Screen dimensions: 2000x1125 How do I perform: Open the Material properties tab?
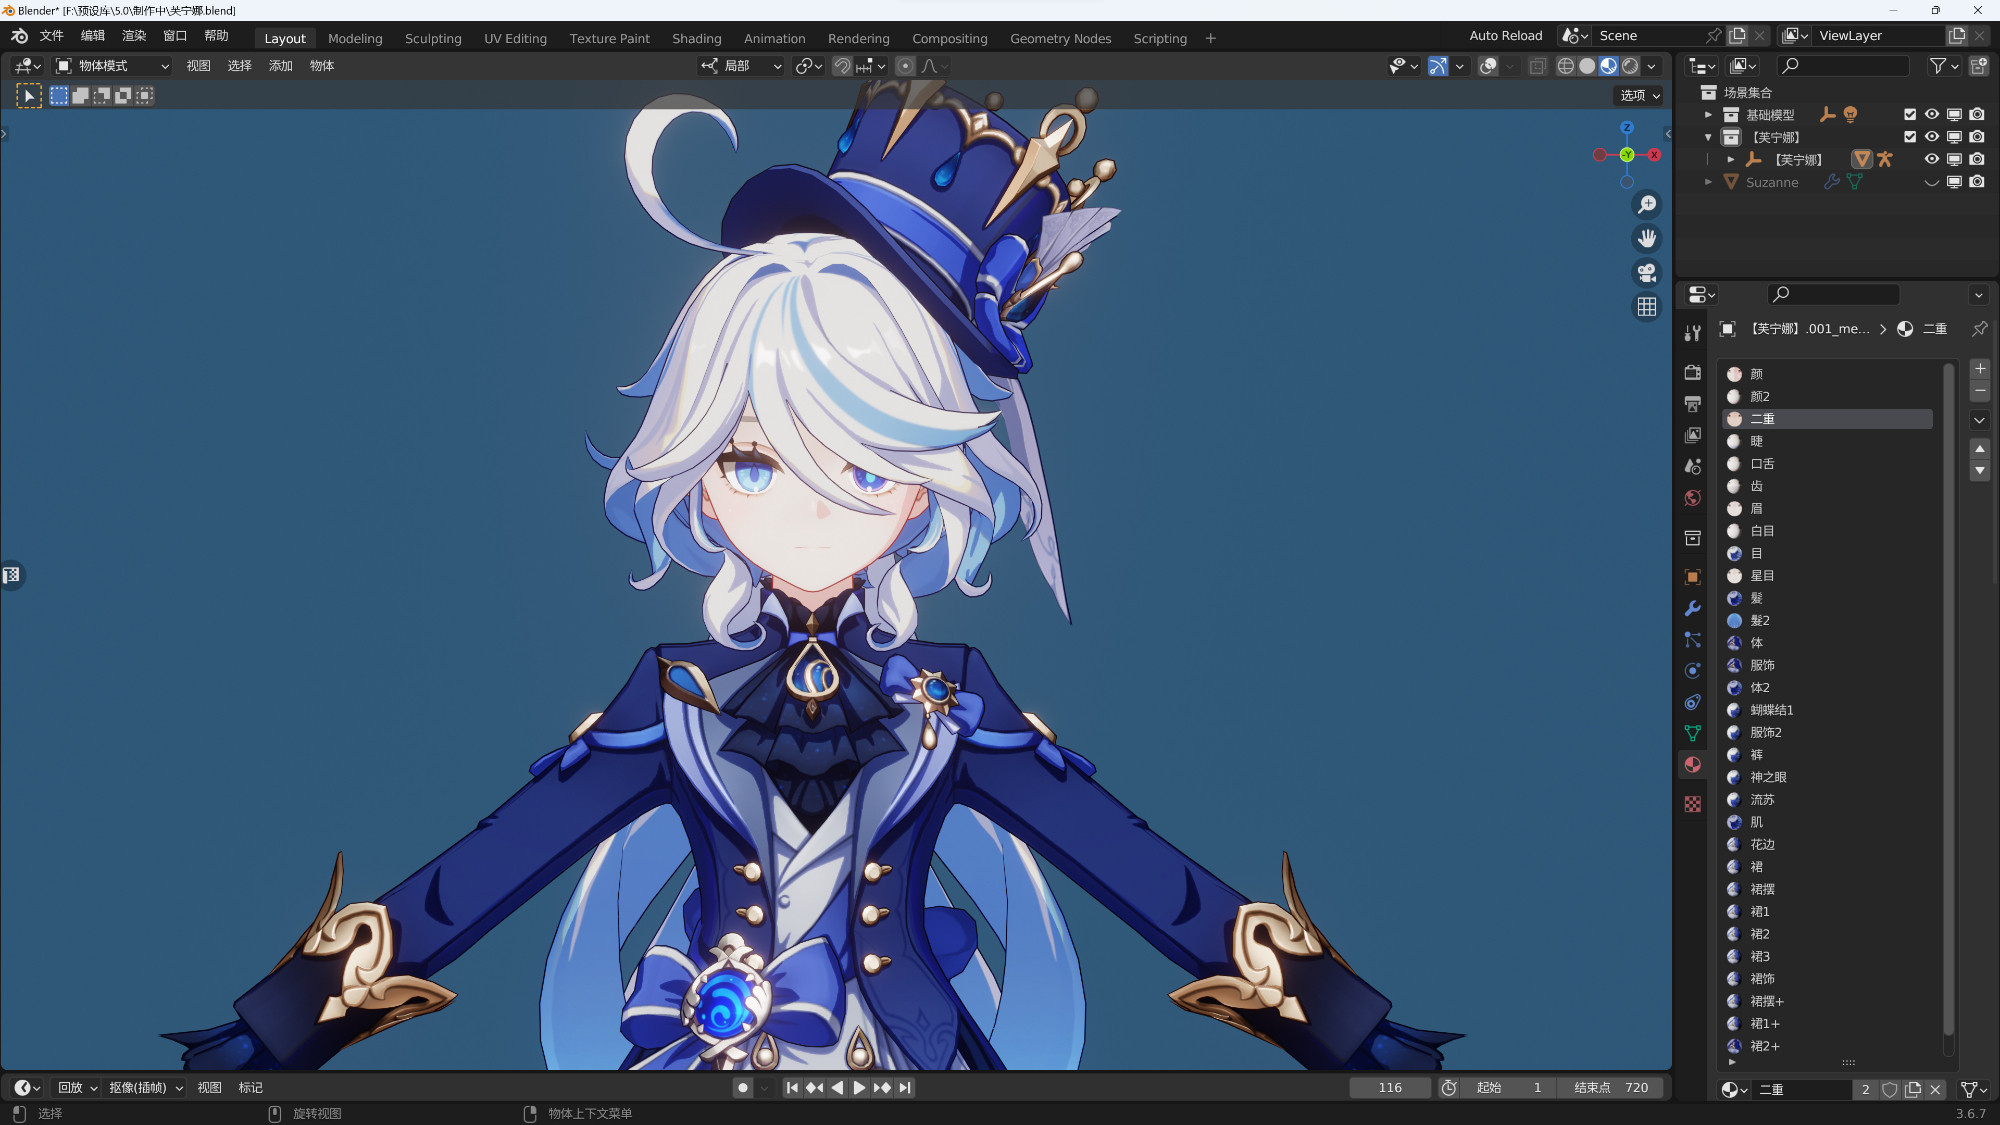(x=1692, y=765)
